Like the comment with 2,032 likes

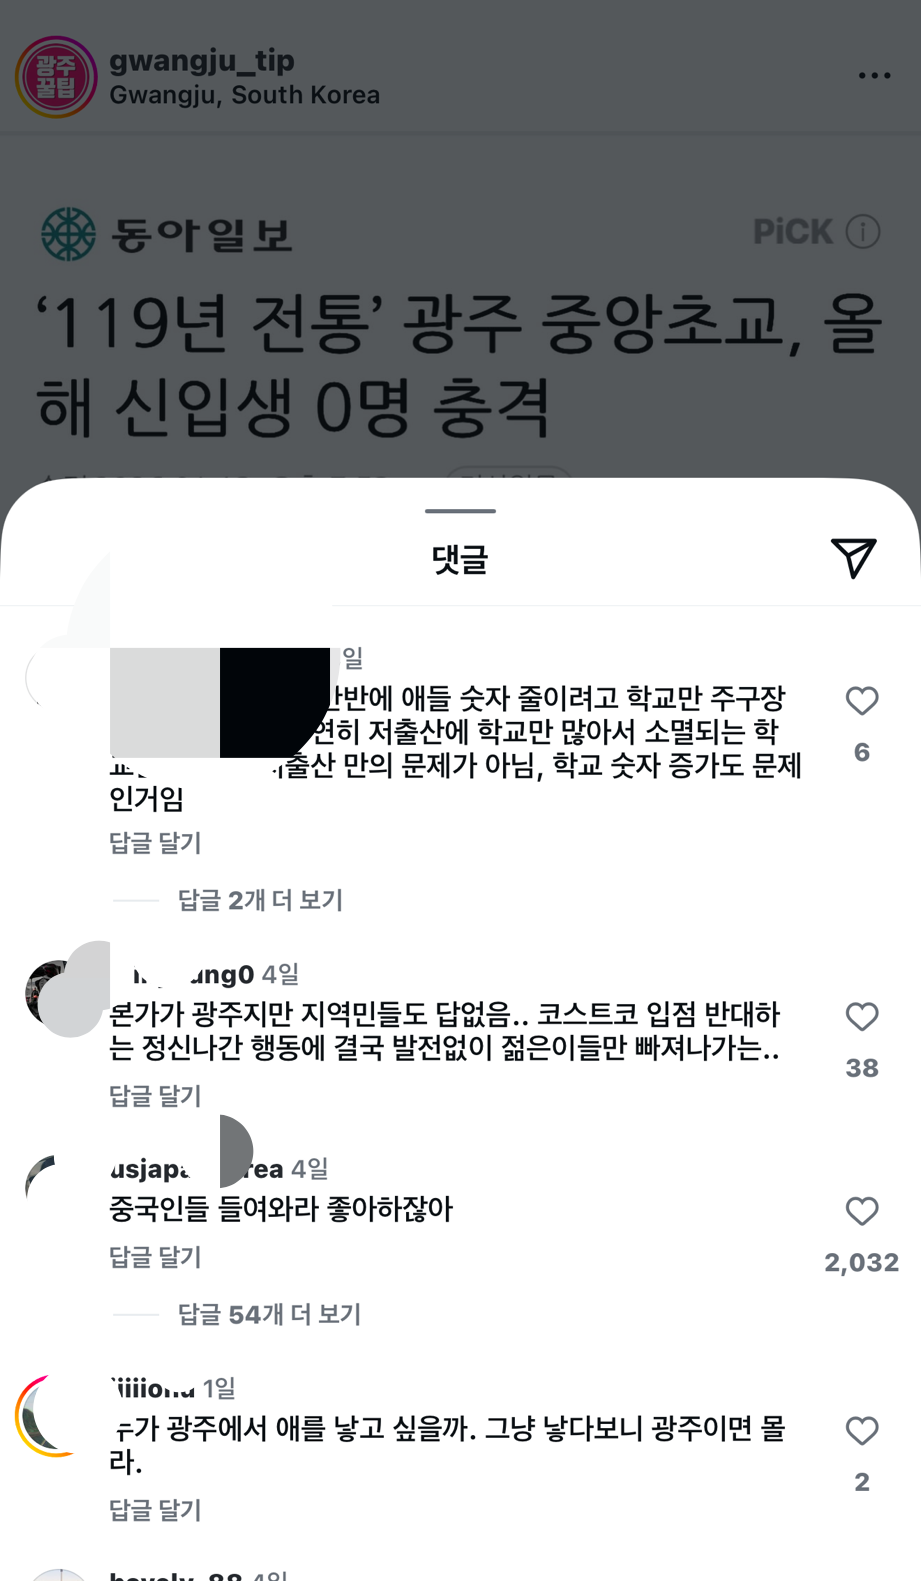862,1212
